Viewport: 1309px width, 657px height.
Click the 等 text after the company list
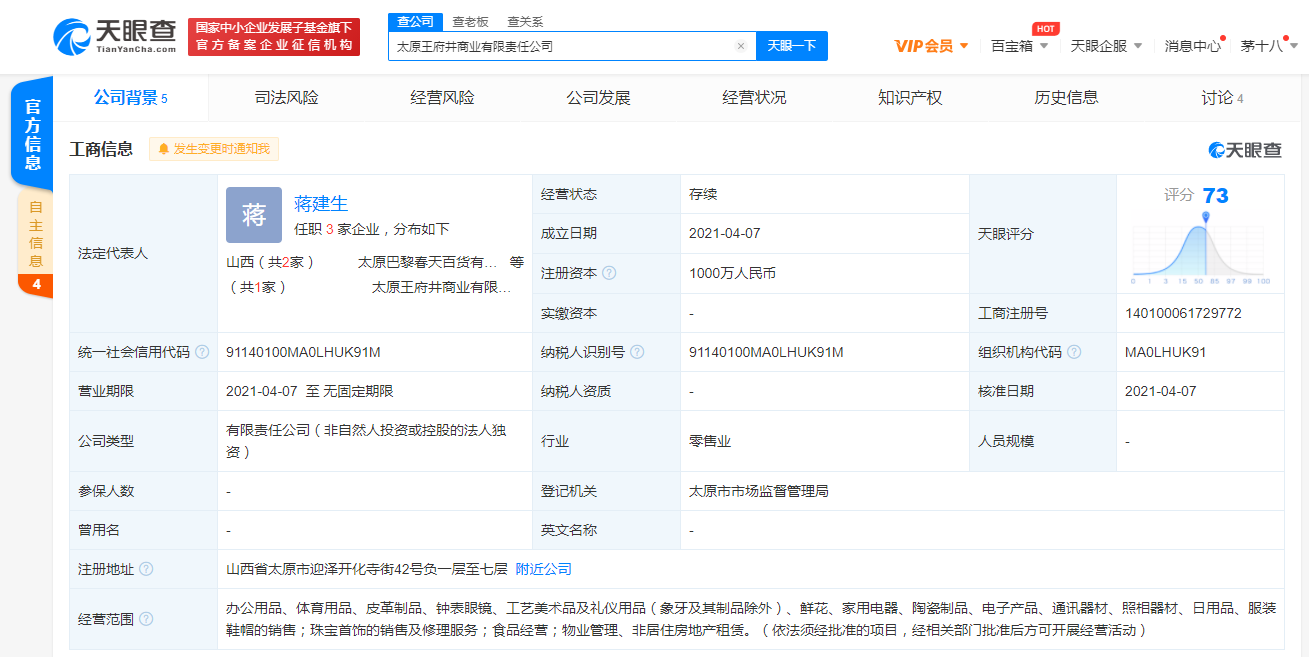coord(517,262)
